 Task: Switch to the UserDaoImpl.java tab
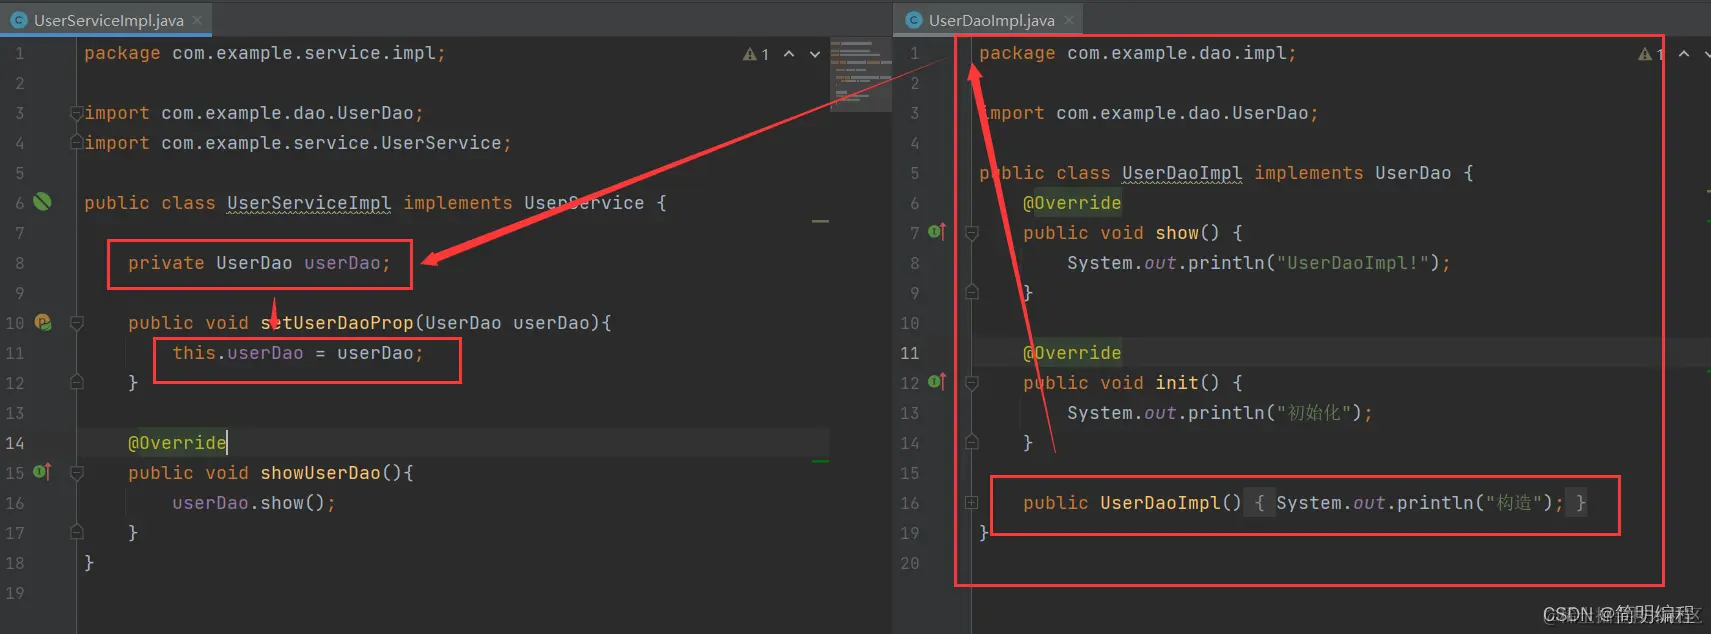(x=990, y=20)
